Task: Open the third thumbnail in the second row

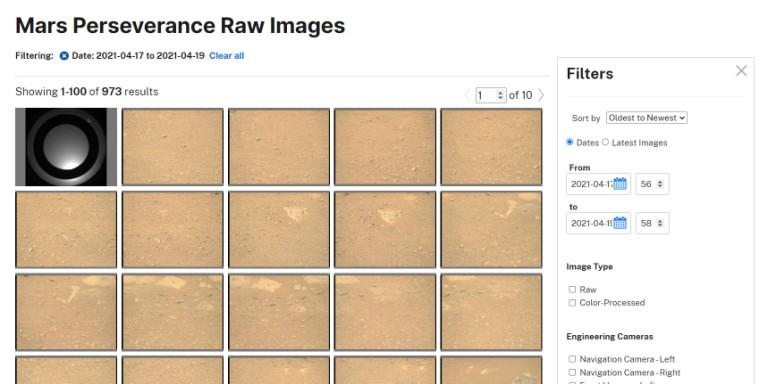Action: point(279,230)
